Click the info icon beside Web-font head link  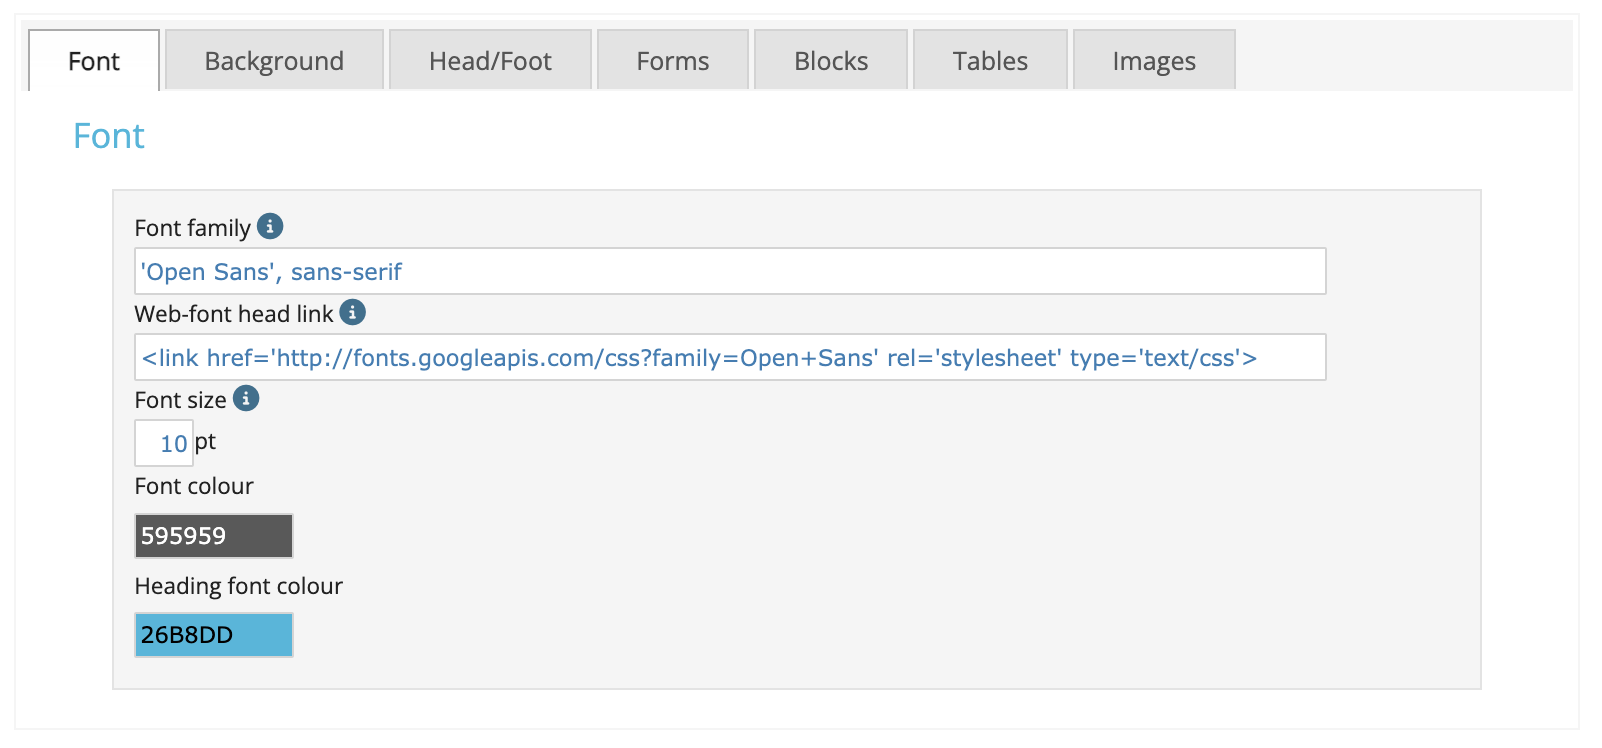pyautogui.click(x=352, y=312)
